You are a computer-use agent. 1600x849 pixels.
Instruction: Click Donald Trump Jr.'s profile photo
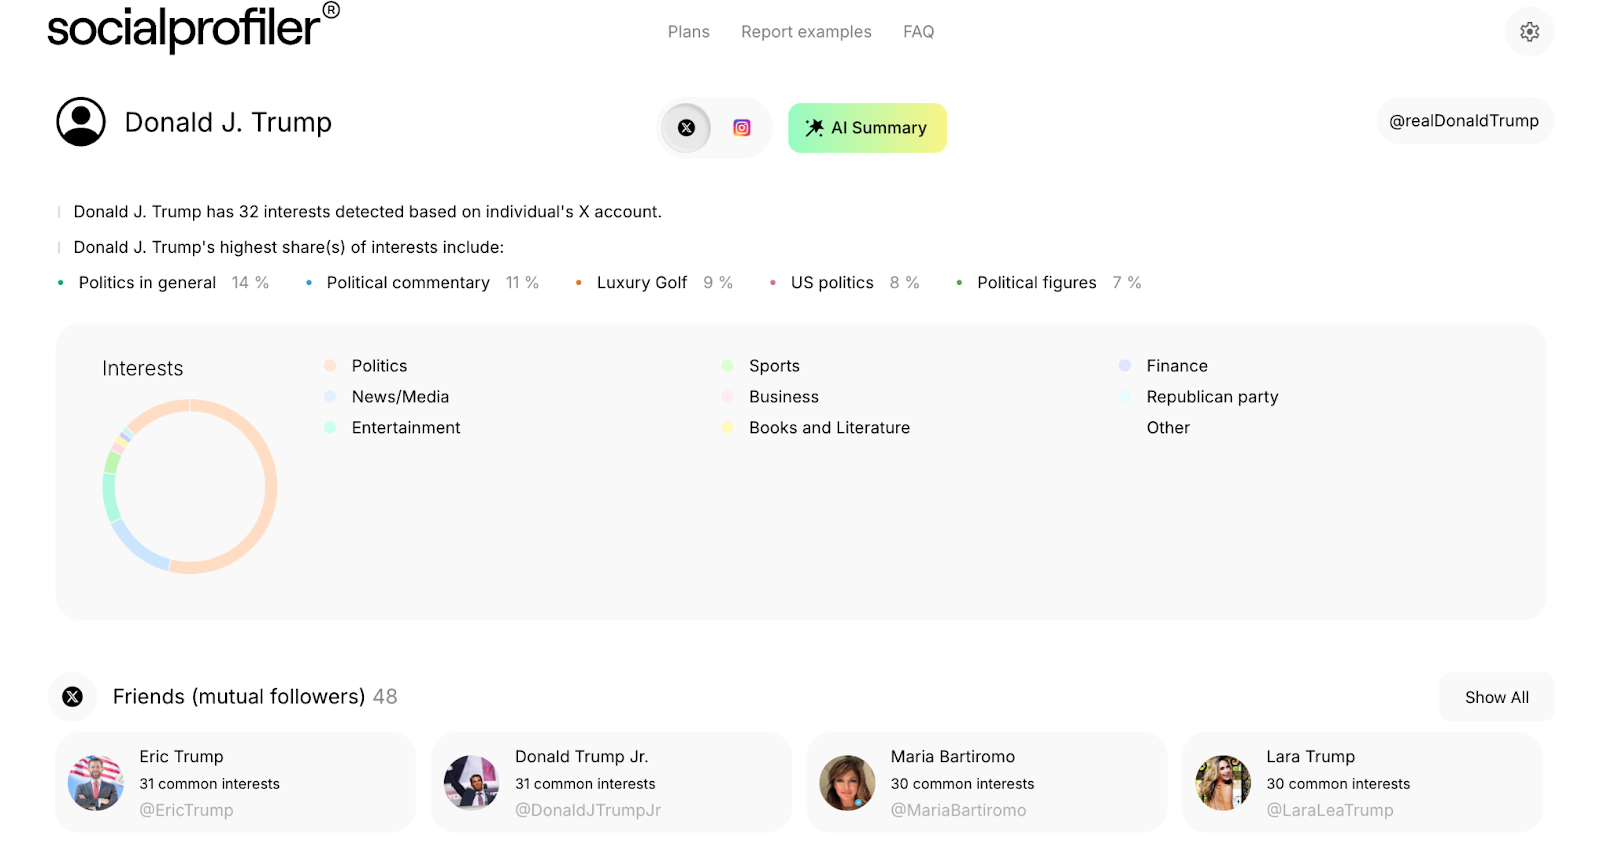click(x=472, y=783)
